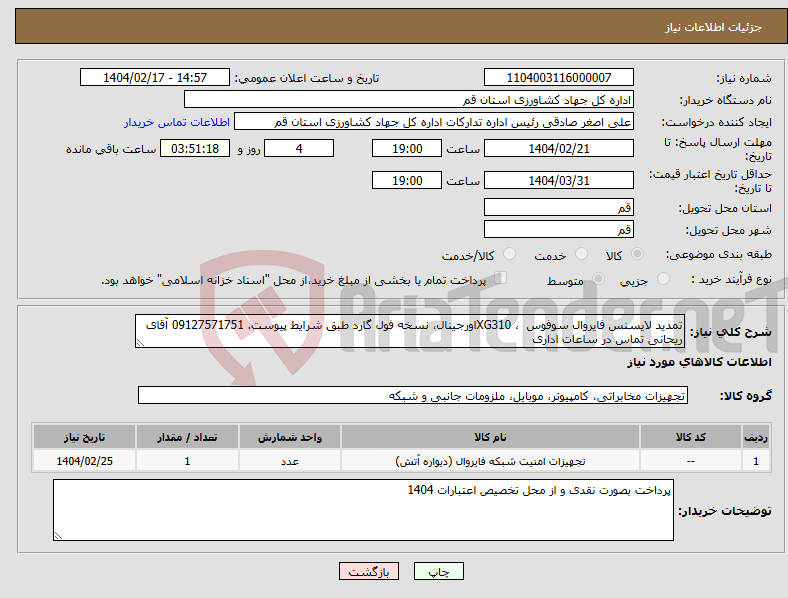788x598 pixels.
Task: Click the ساعت باقی مانده label
Action: [x=111, y=149]
